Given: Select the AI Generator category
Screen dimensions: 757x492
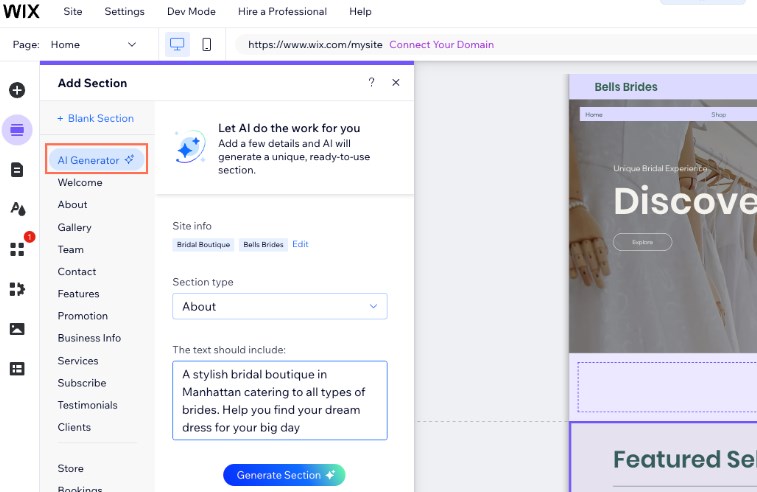Looking at the screenshot, I should click(96, 160).
